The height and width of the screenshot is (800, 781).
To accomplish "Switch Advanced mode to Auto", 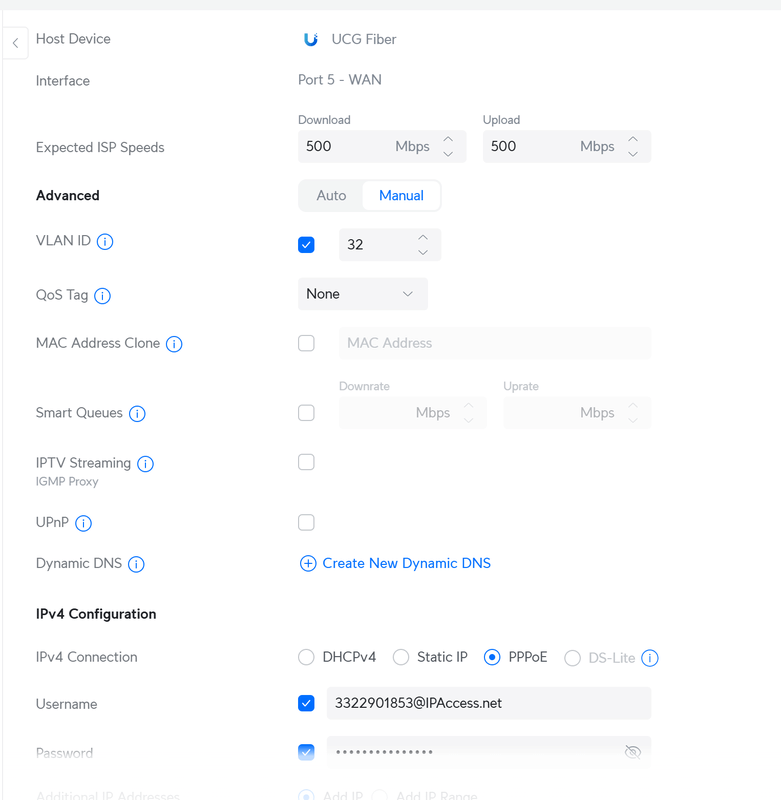I will 331,195.
